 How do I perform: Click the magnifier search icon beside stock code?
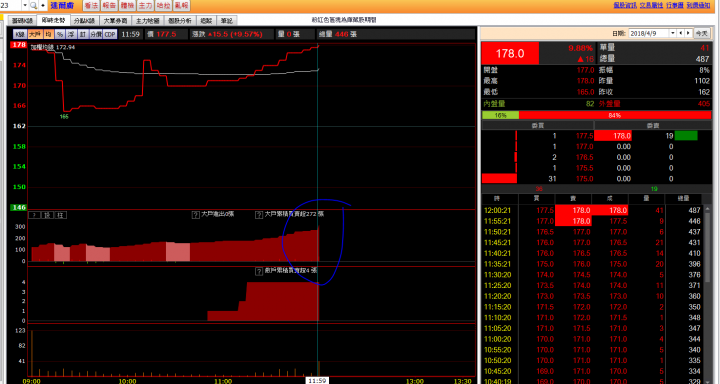34,6
